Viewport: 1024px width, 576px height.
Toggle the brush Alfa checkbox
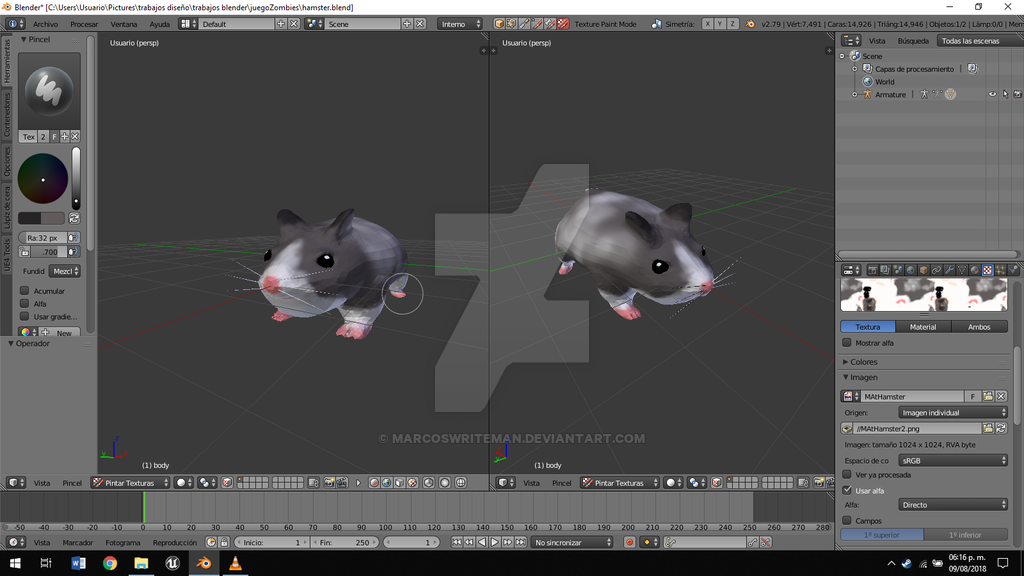pos(25,304)
